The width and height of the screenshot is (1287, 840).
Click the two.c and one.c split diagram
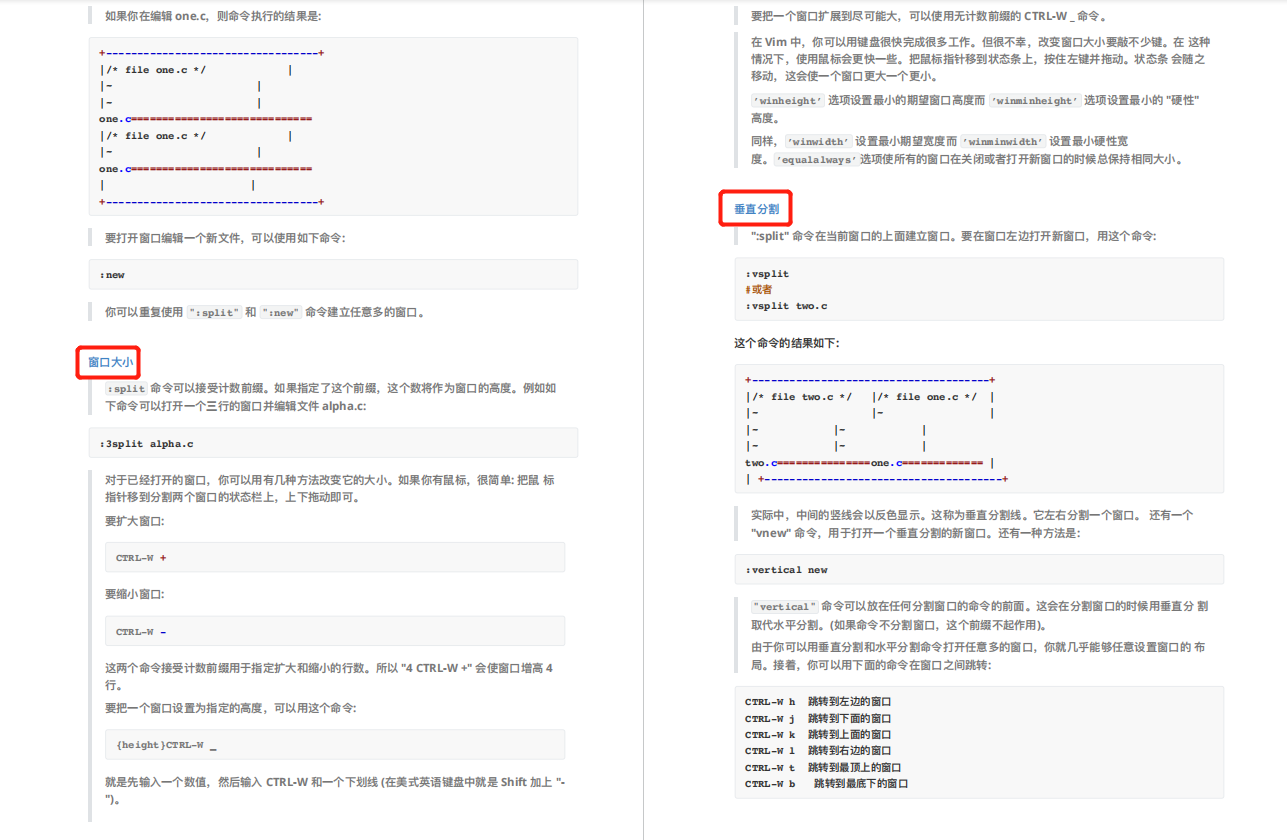click(x=980, y=428)
